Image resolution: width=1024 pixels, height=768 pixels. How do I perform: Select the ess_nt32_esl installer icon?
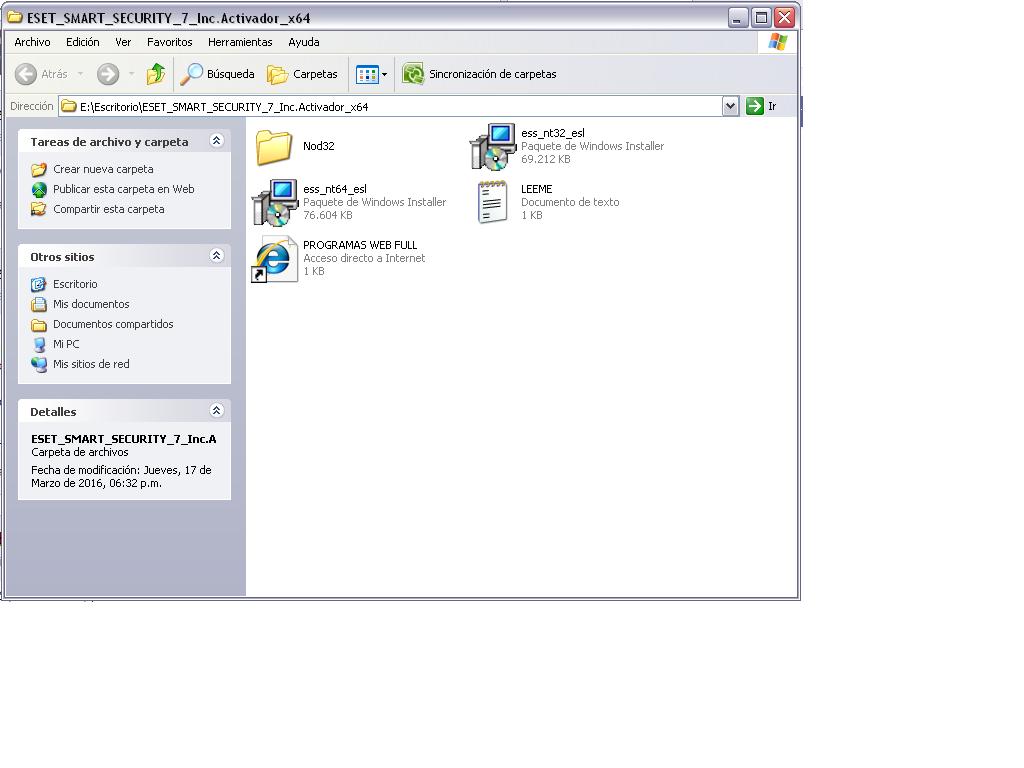pos(493,147)
